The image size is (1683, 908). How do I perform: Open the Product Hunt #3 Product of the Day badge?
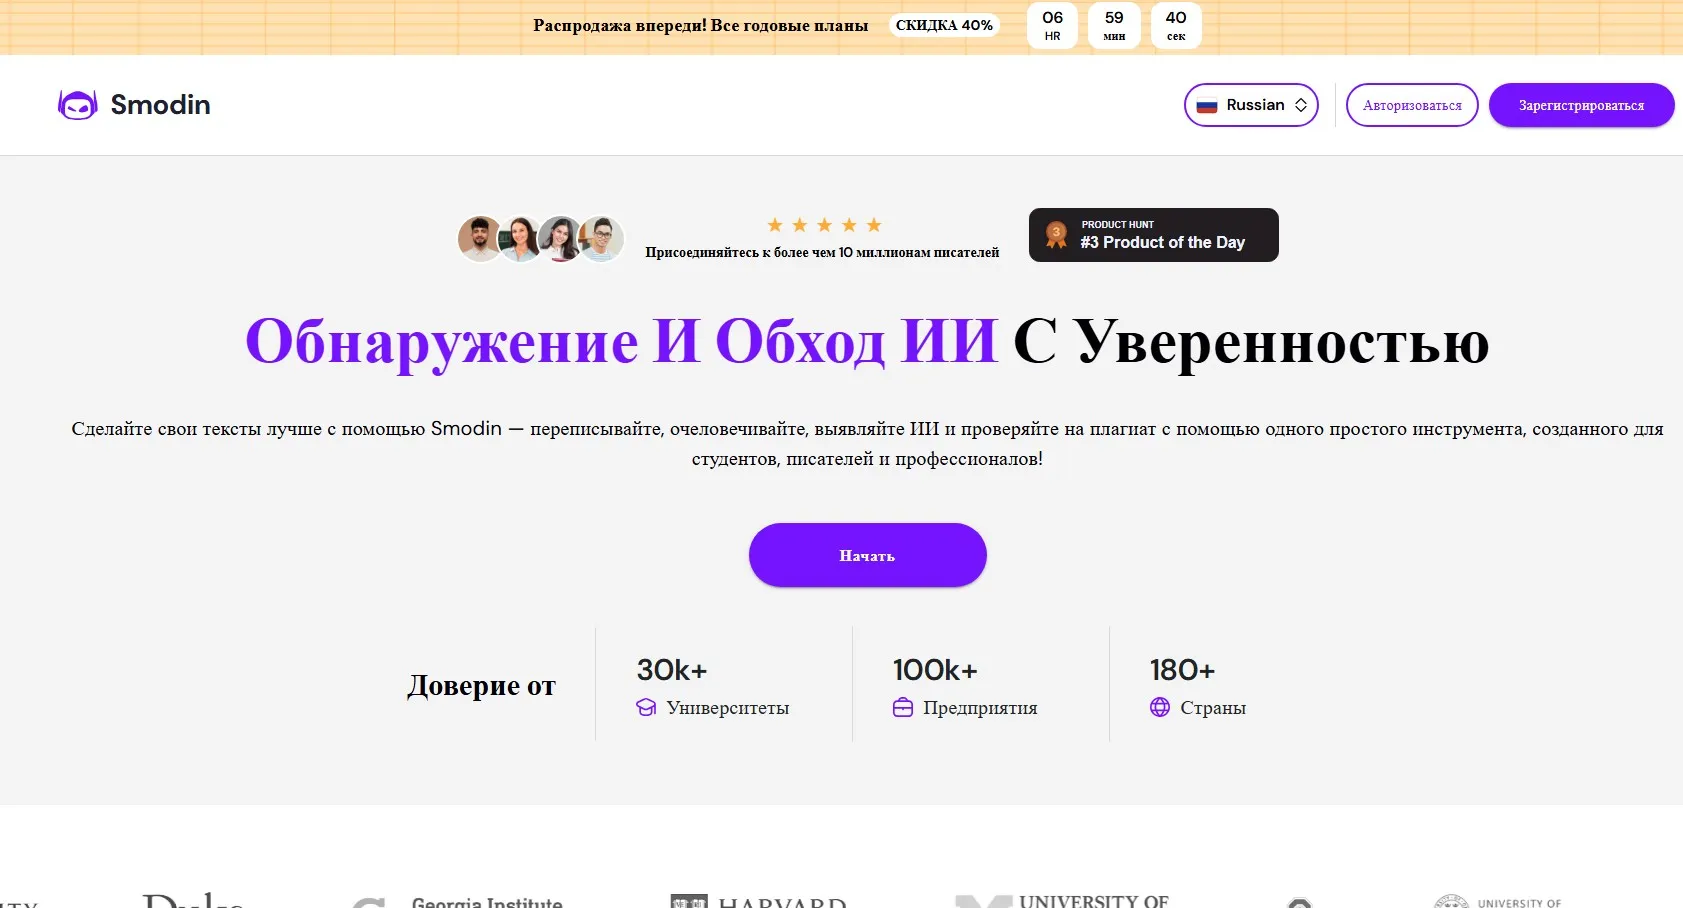[1153, 235]
